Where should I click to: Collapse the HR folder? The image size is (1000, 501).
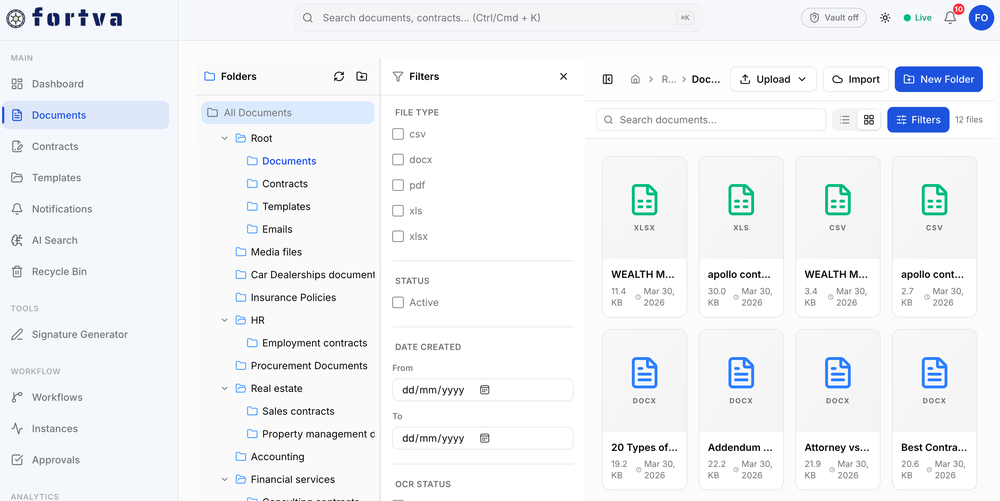(x=224, y=320)
